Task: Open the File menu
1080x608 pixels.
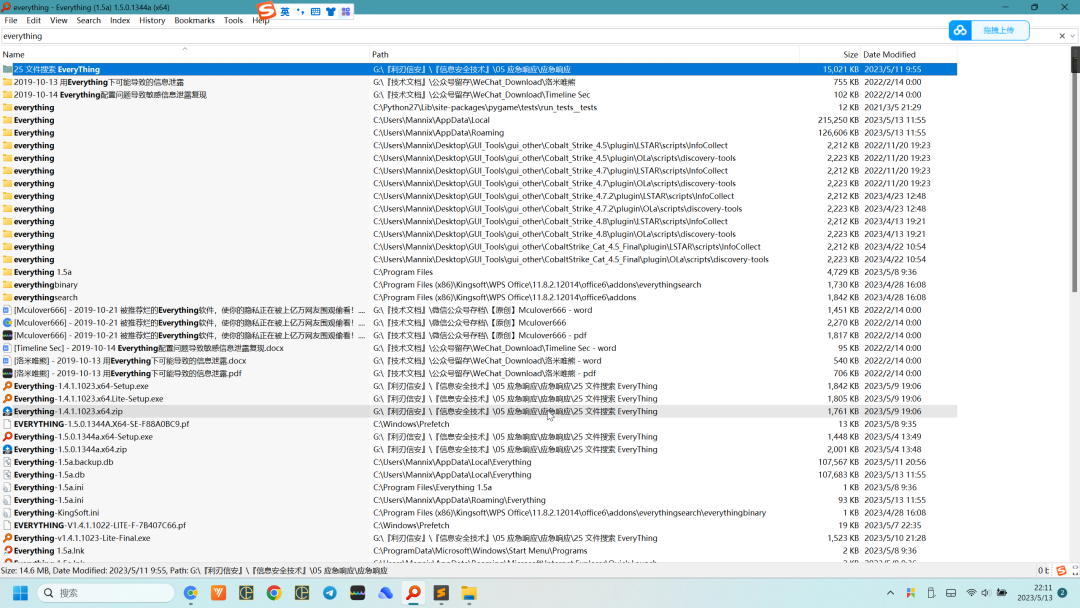Action: [x=10, y=20]
